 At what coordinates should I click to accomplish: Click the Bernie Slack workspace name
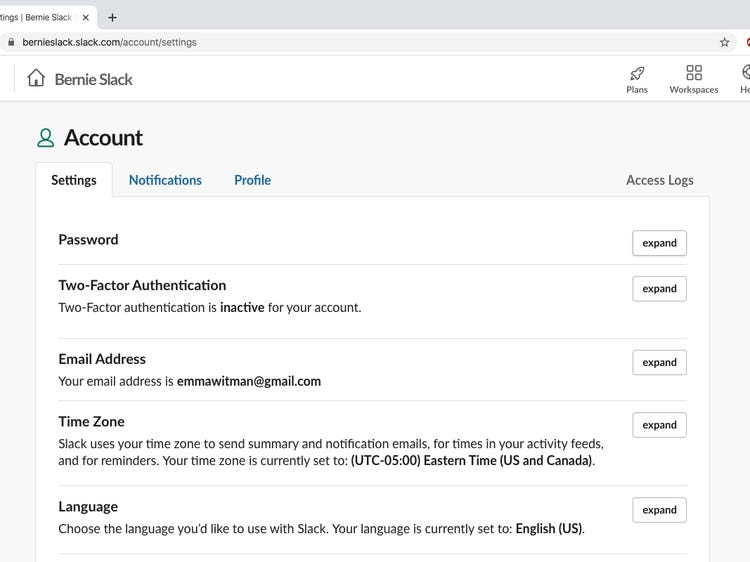click(94, 79)
